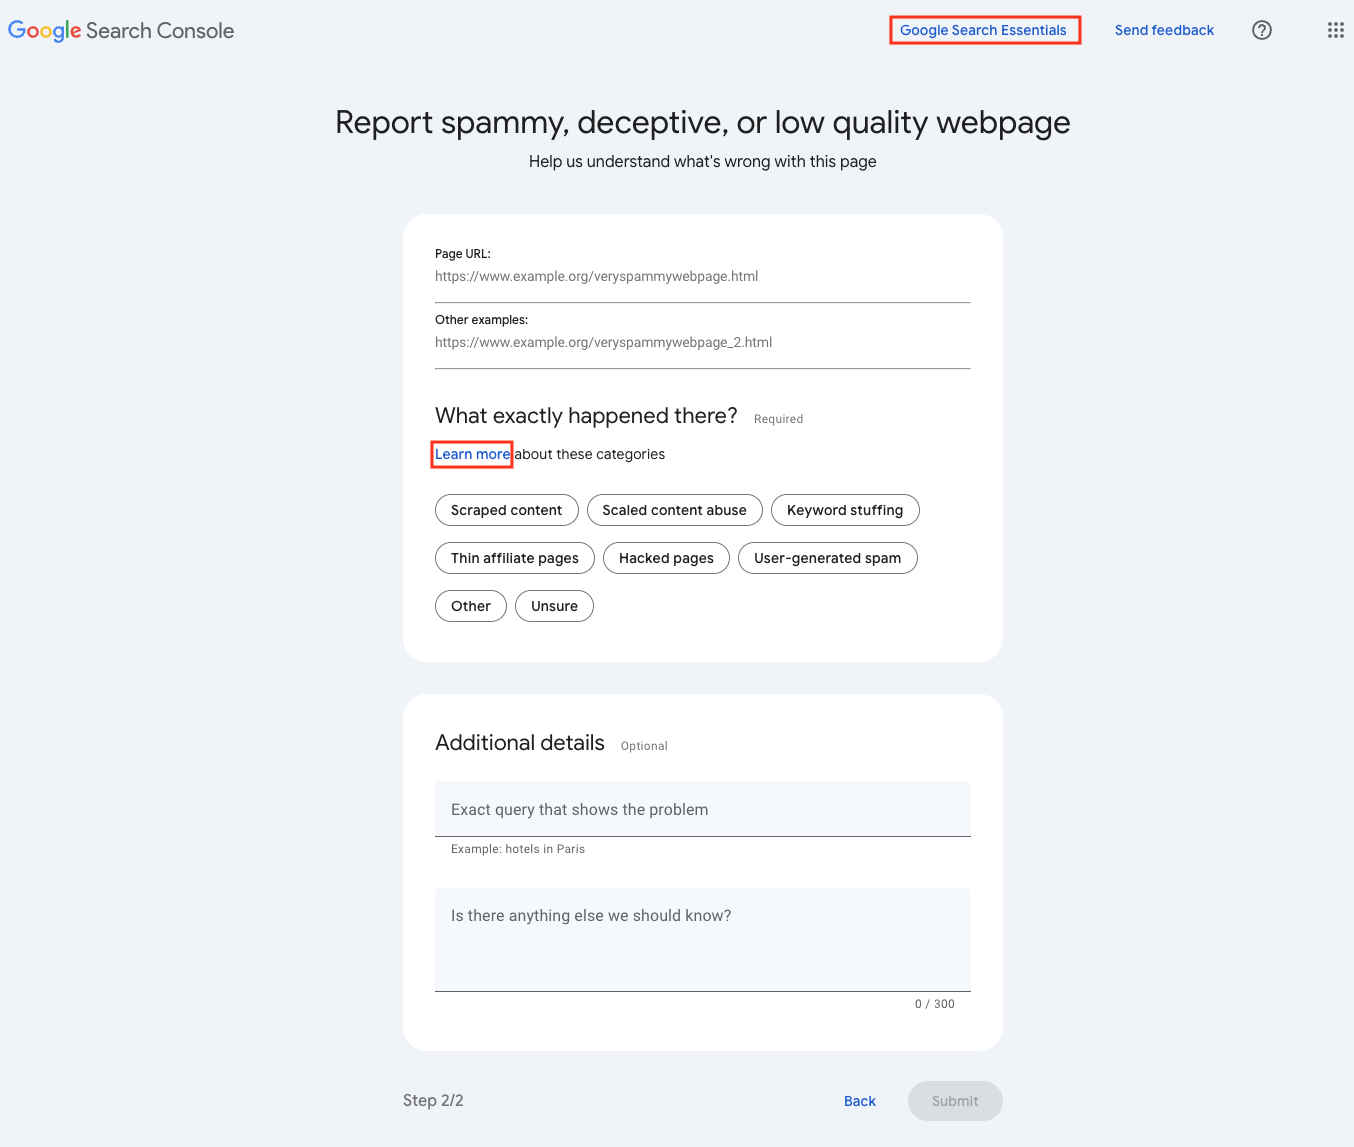The width and height of the screenshot is (1354, 1147).
Task: Select the Unsure category chip
Action: click(554, 606)
